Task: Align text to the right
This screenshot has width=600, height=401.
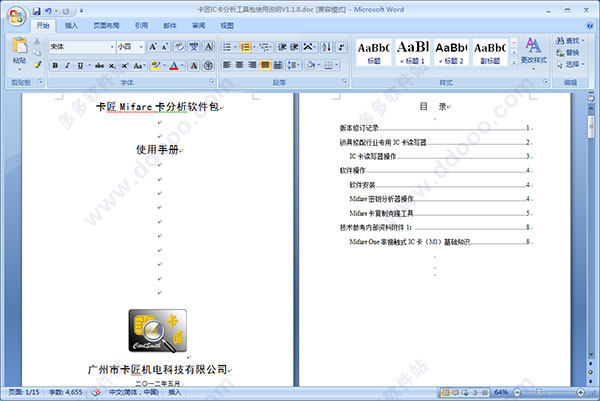Action: [x=252, y=65]
